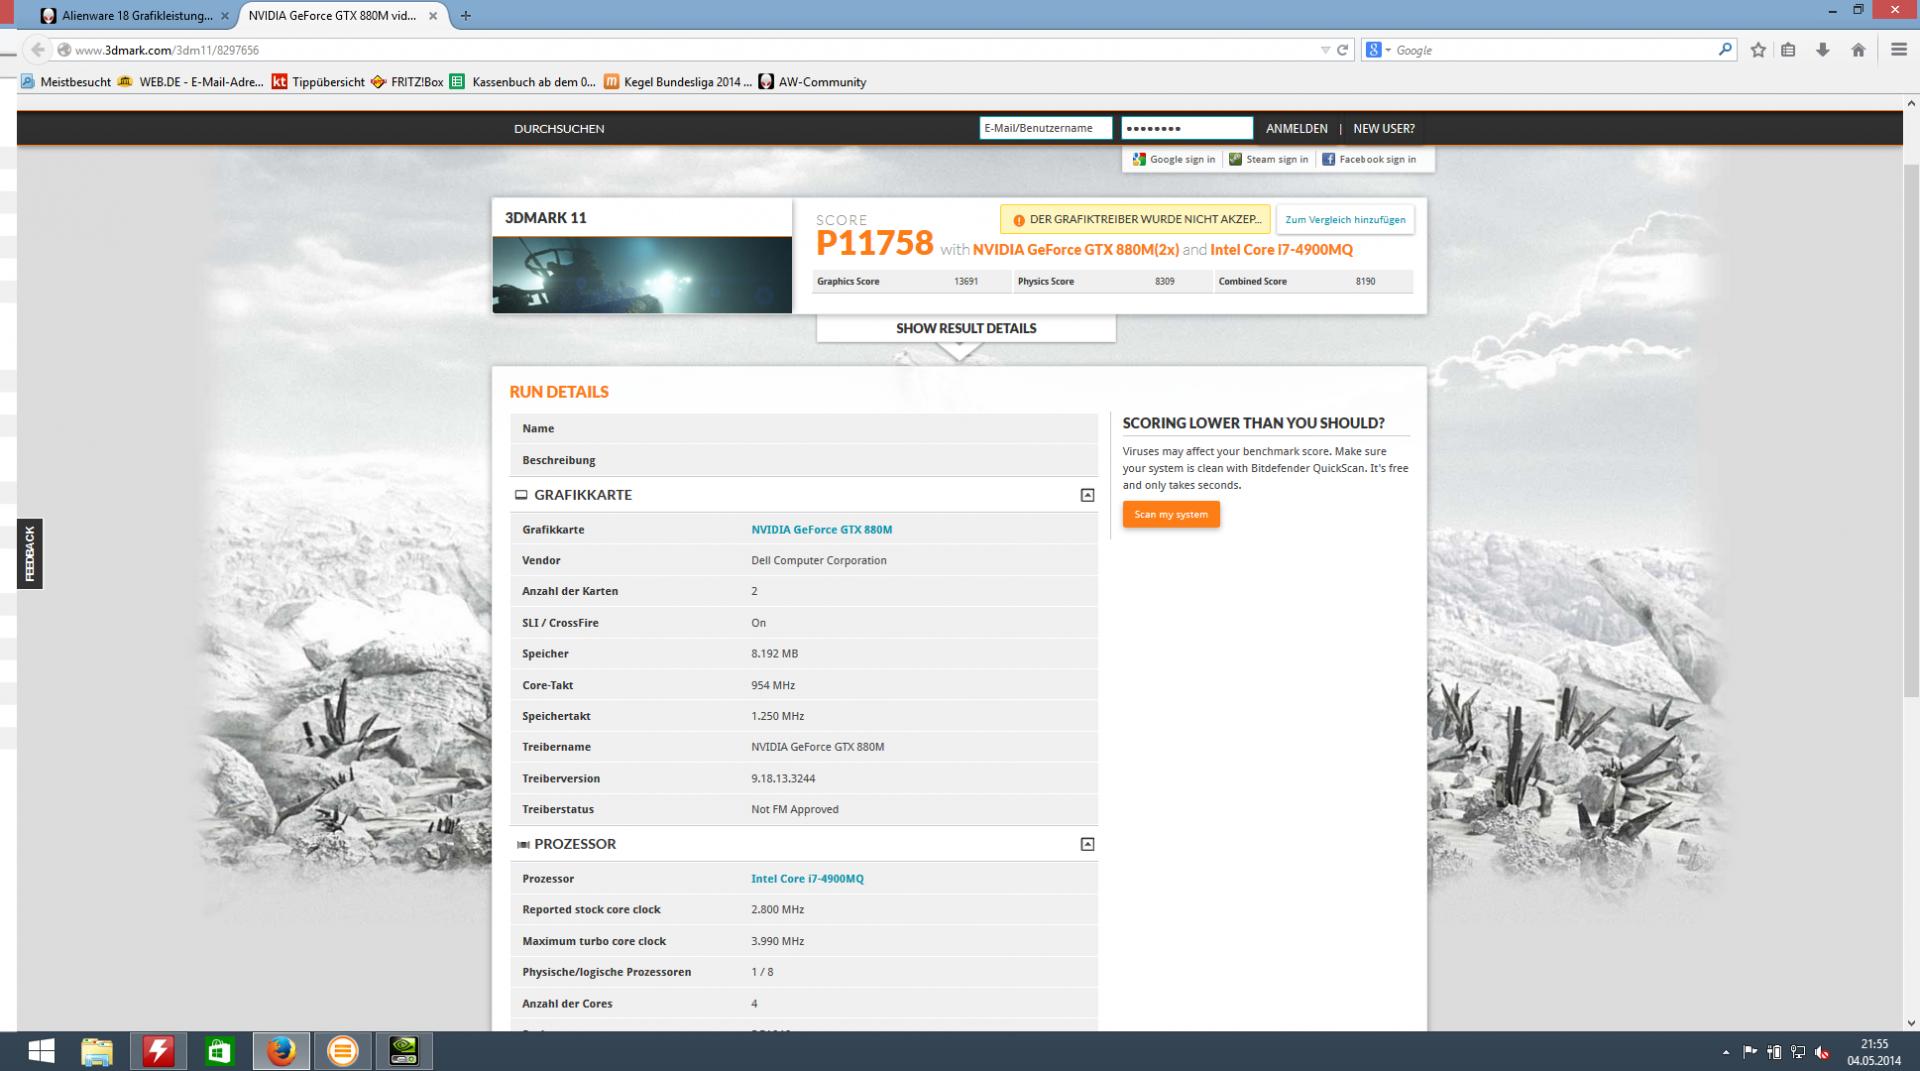Open Windows Store from taskbar
Image resolution: width=1920 pixels, height=1071 pixels.
pyautogui.click(x=219, y=1051)
